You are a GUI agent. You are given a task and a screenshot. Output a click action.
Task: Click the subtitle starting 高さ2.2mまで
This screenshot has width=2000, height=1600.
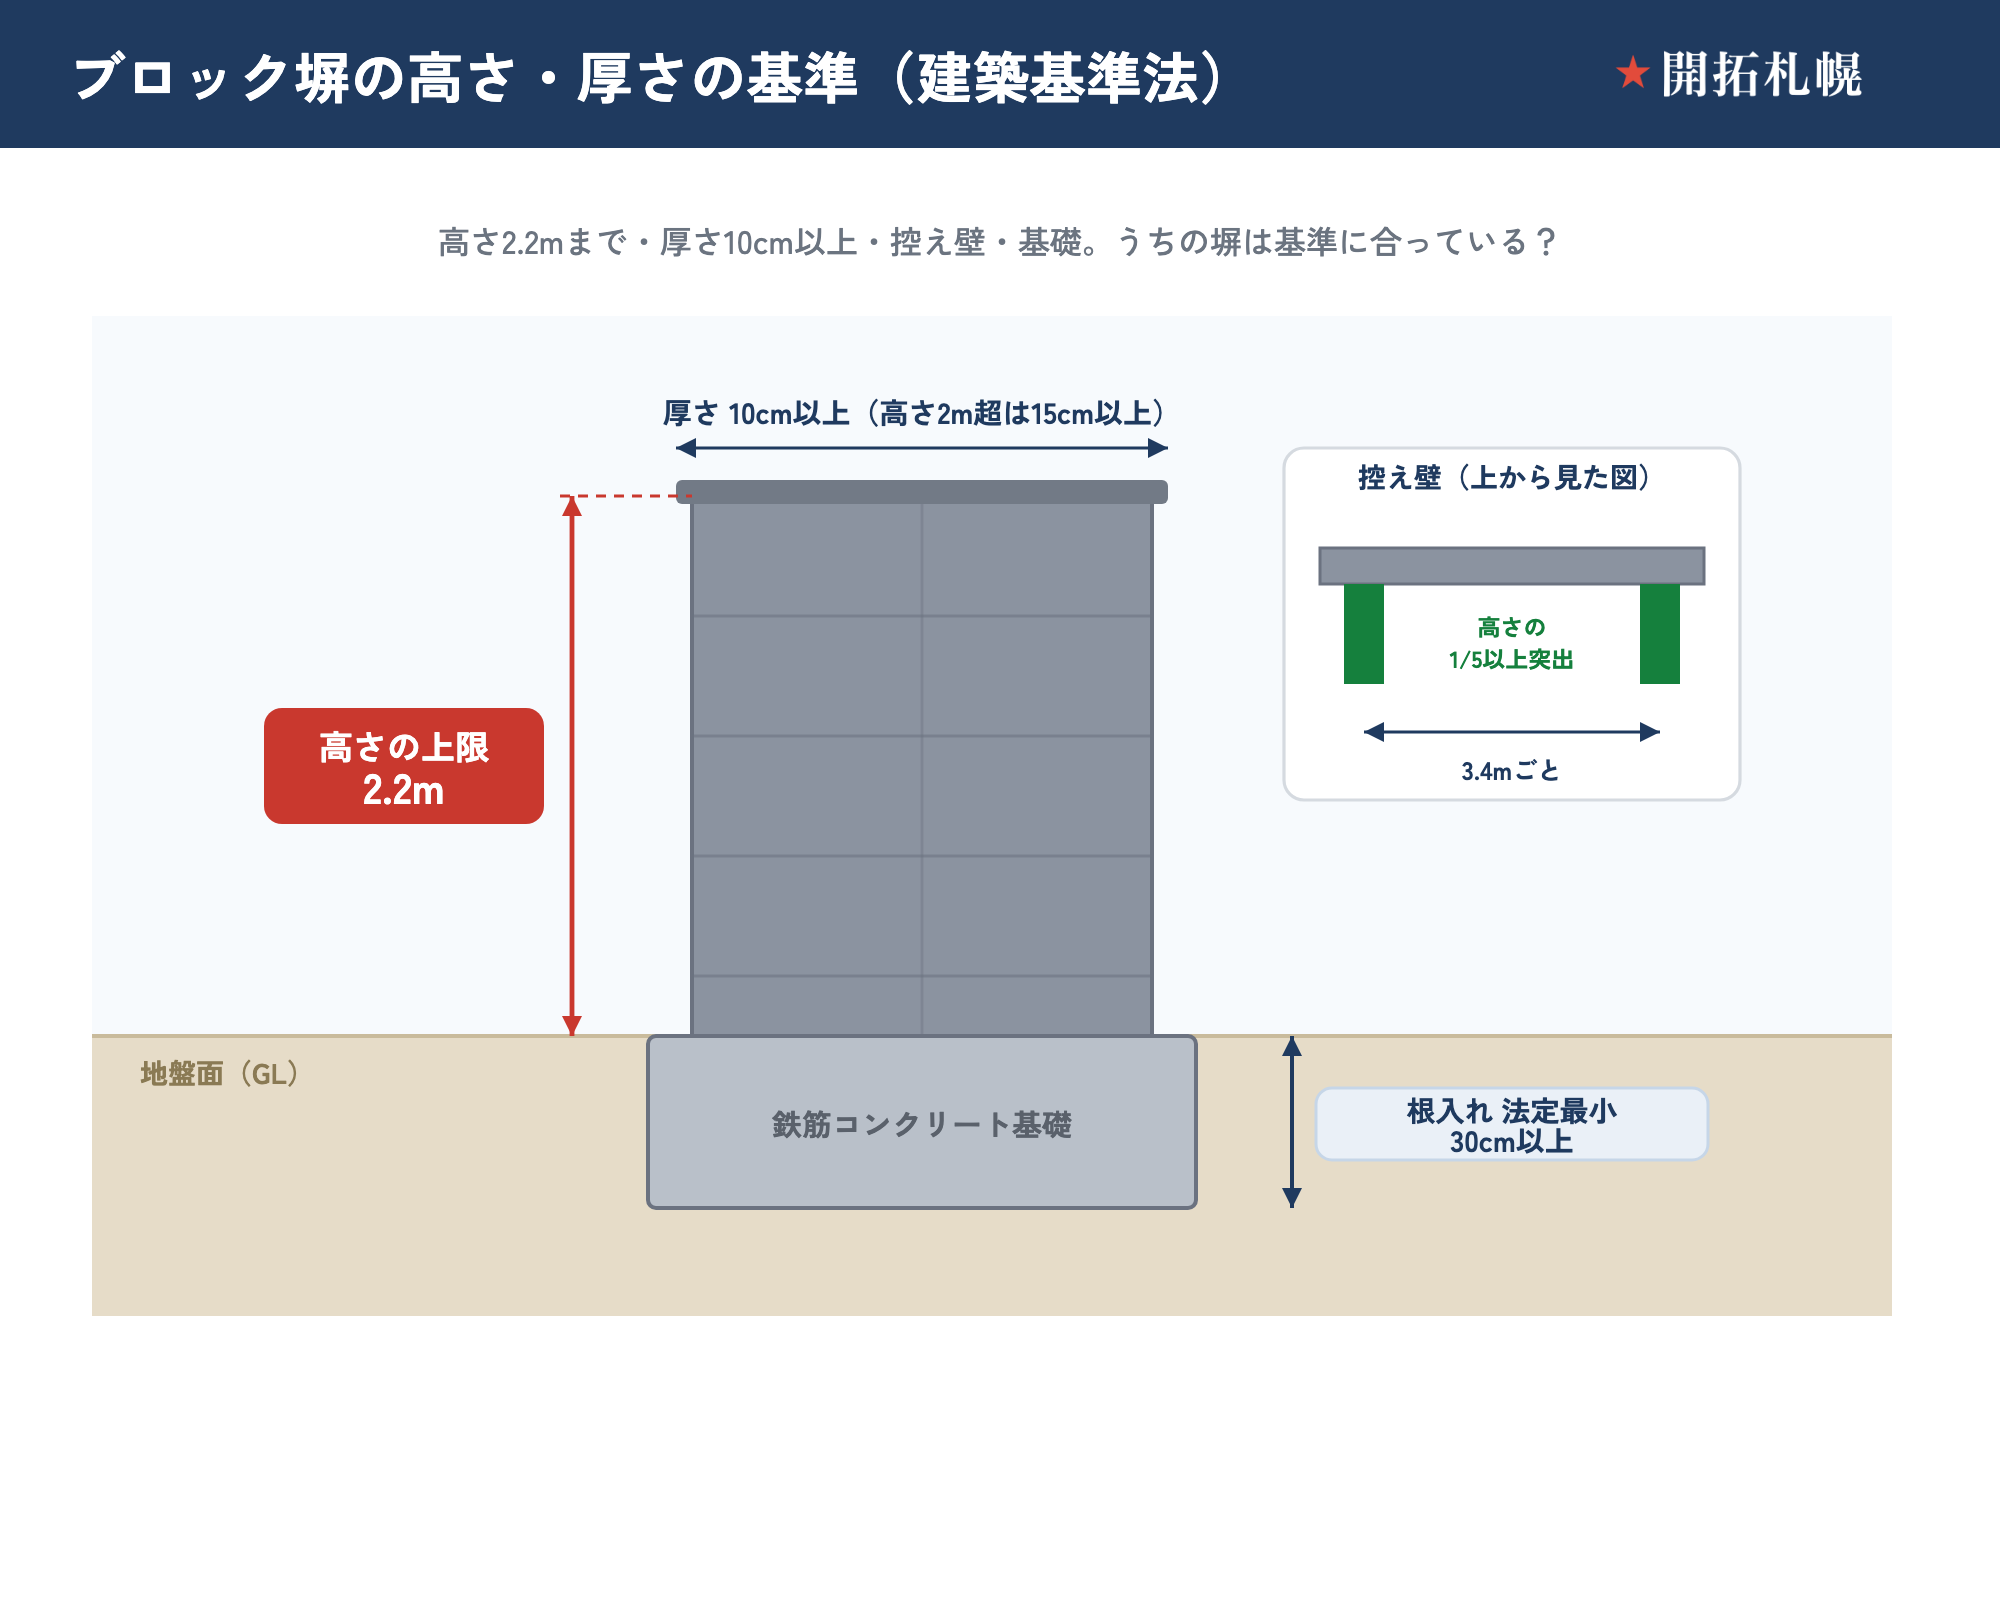[998, 242]
